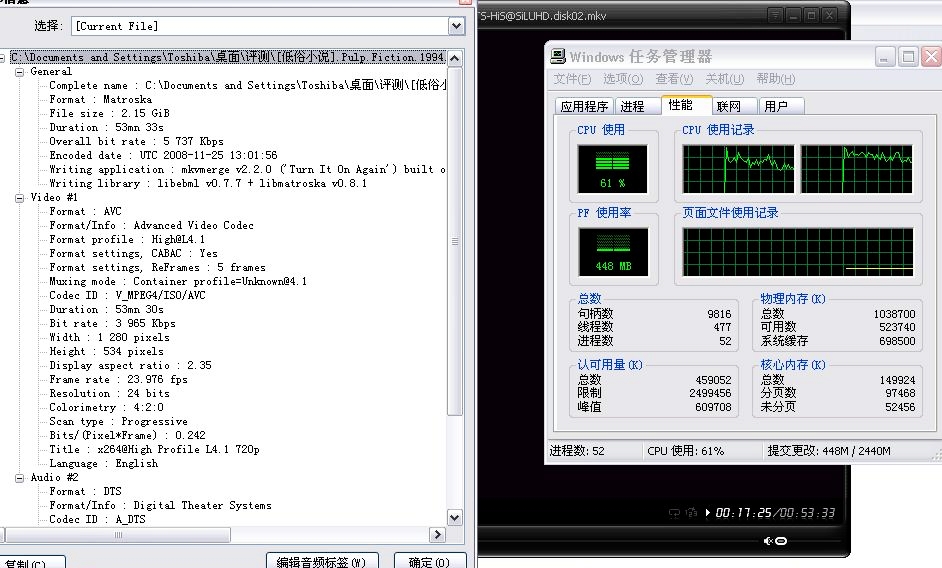
Task: Select the 性能 tab
Action: [x=686, y=105]
